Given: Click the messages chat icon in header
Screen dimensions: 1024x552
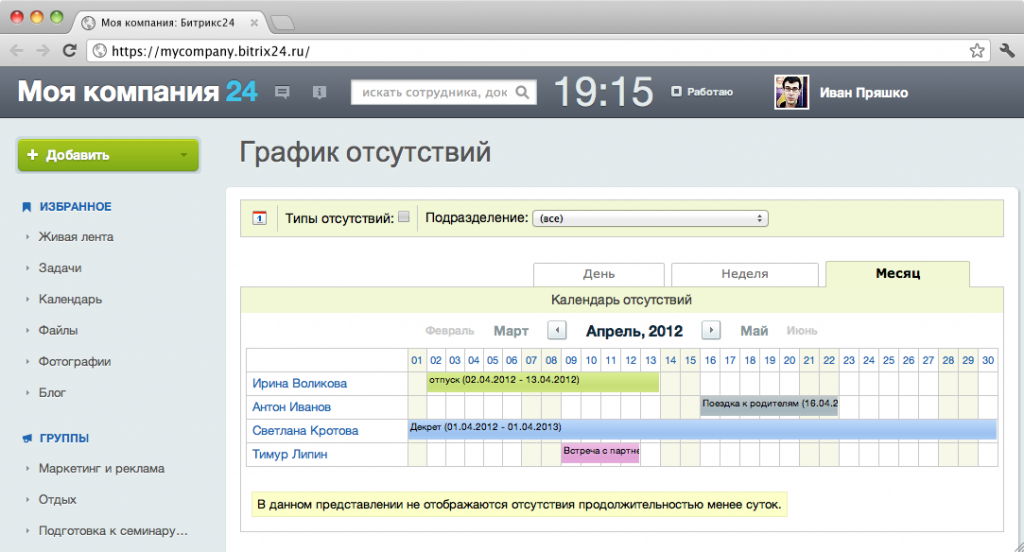Looking at the screenshot, I should [282, 93].
